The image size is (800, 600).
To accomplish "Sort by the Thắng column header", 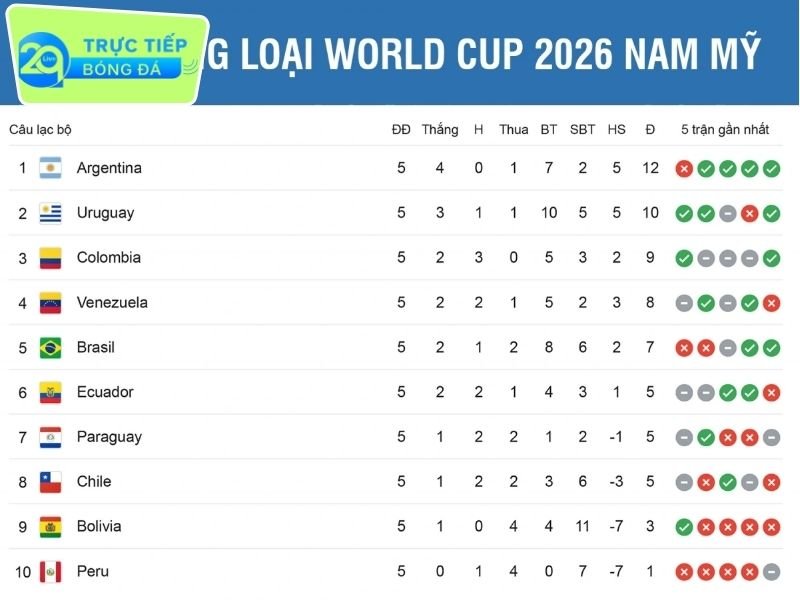I will [440, 129].
